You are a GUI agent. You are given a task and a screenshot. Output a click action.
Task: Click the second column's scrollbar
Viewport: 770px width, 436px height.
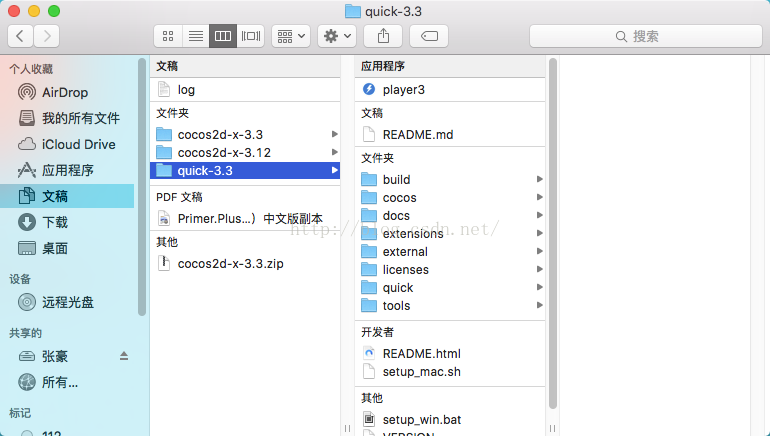[x=552, y=234]
